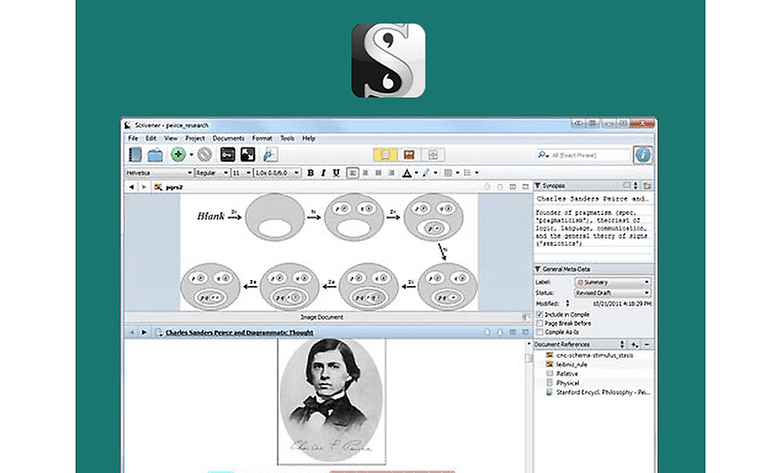This screenshot has width=782, height=473.
Task: Open the line spacing 1.0x dropdown
Action: click(x=277, y=173)
